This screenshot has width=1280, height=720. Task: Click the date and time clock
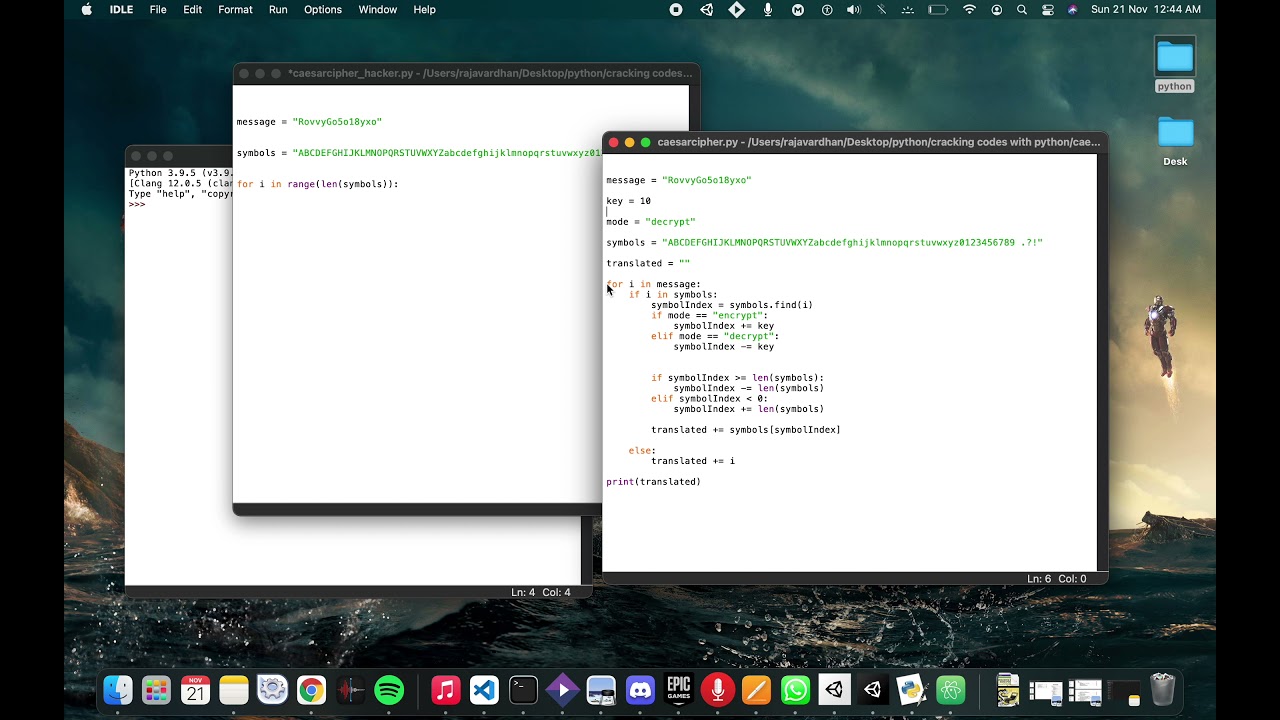click(x=1146, y=9)
